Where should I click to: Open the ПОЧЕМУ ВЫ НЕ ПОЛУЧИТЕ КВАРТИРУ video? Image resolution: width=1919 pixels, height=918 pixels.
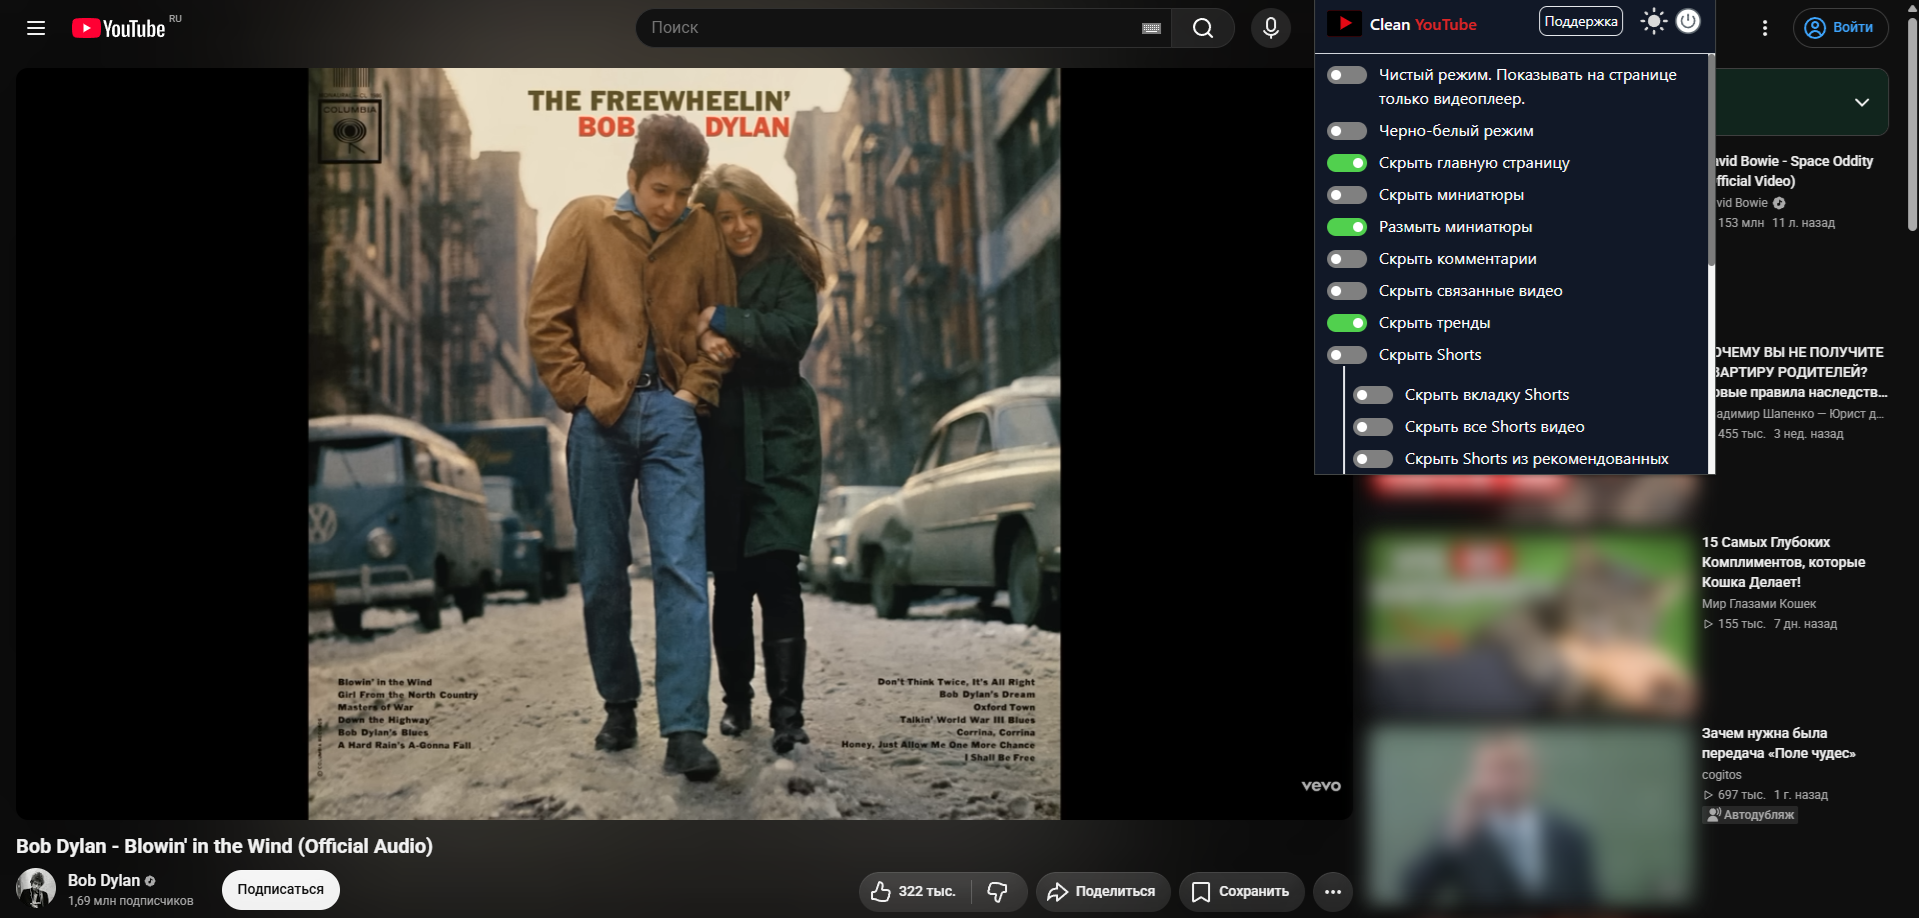coord(1801,372)
